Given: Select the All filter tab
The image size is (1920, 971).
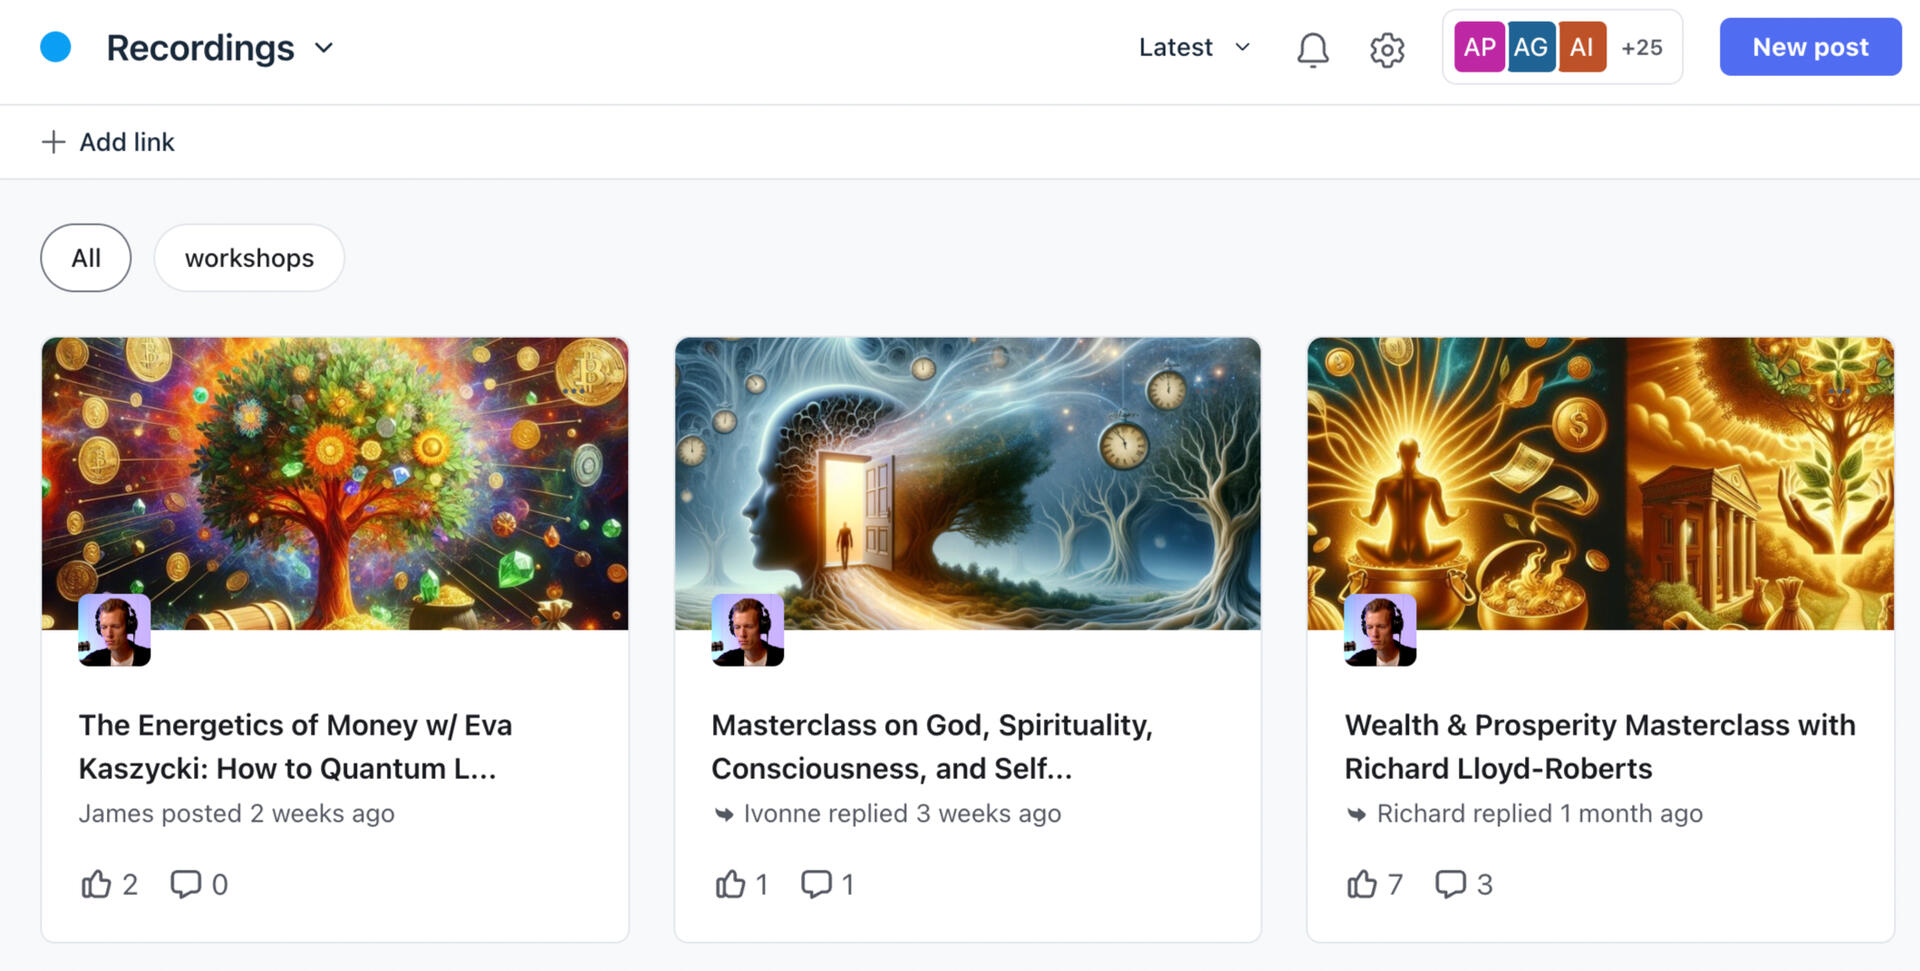Looking at the screenshot, I should [x=86, y=258].
